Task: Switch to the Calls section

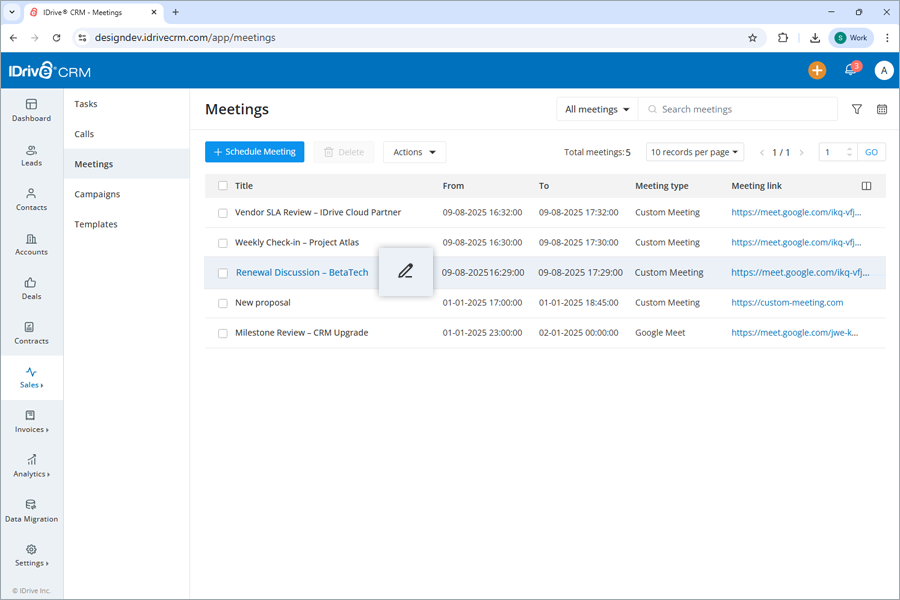Action: [x=85, y=133]
